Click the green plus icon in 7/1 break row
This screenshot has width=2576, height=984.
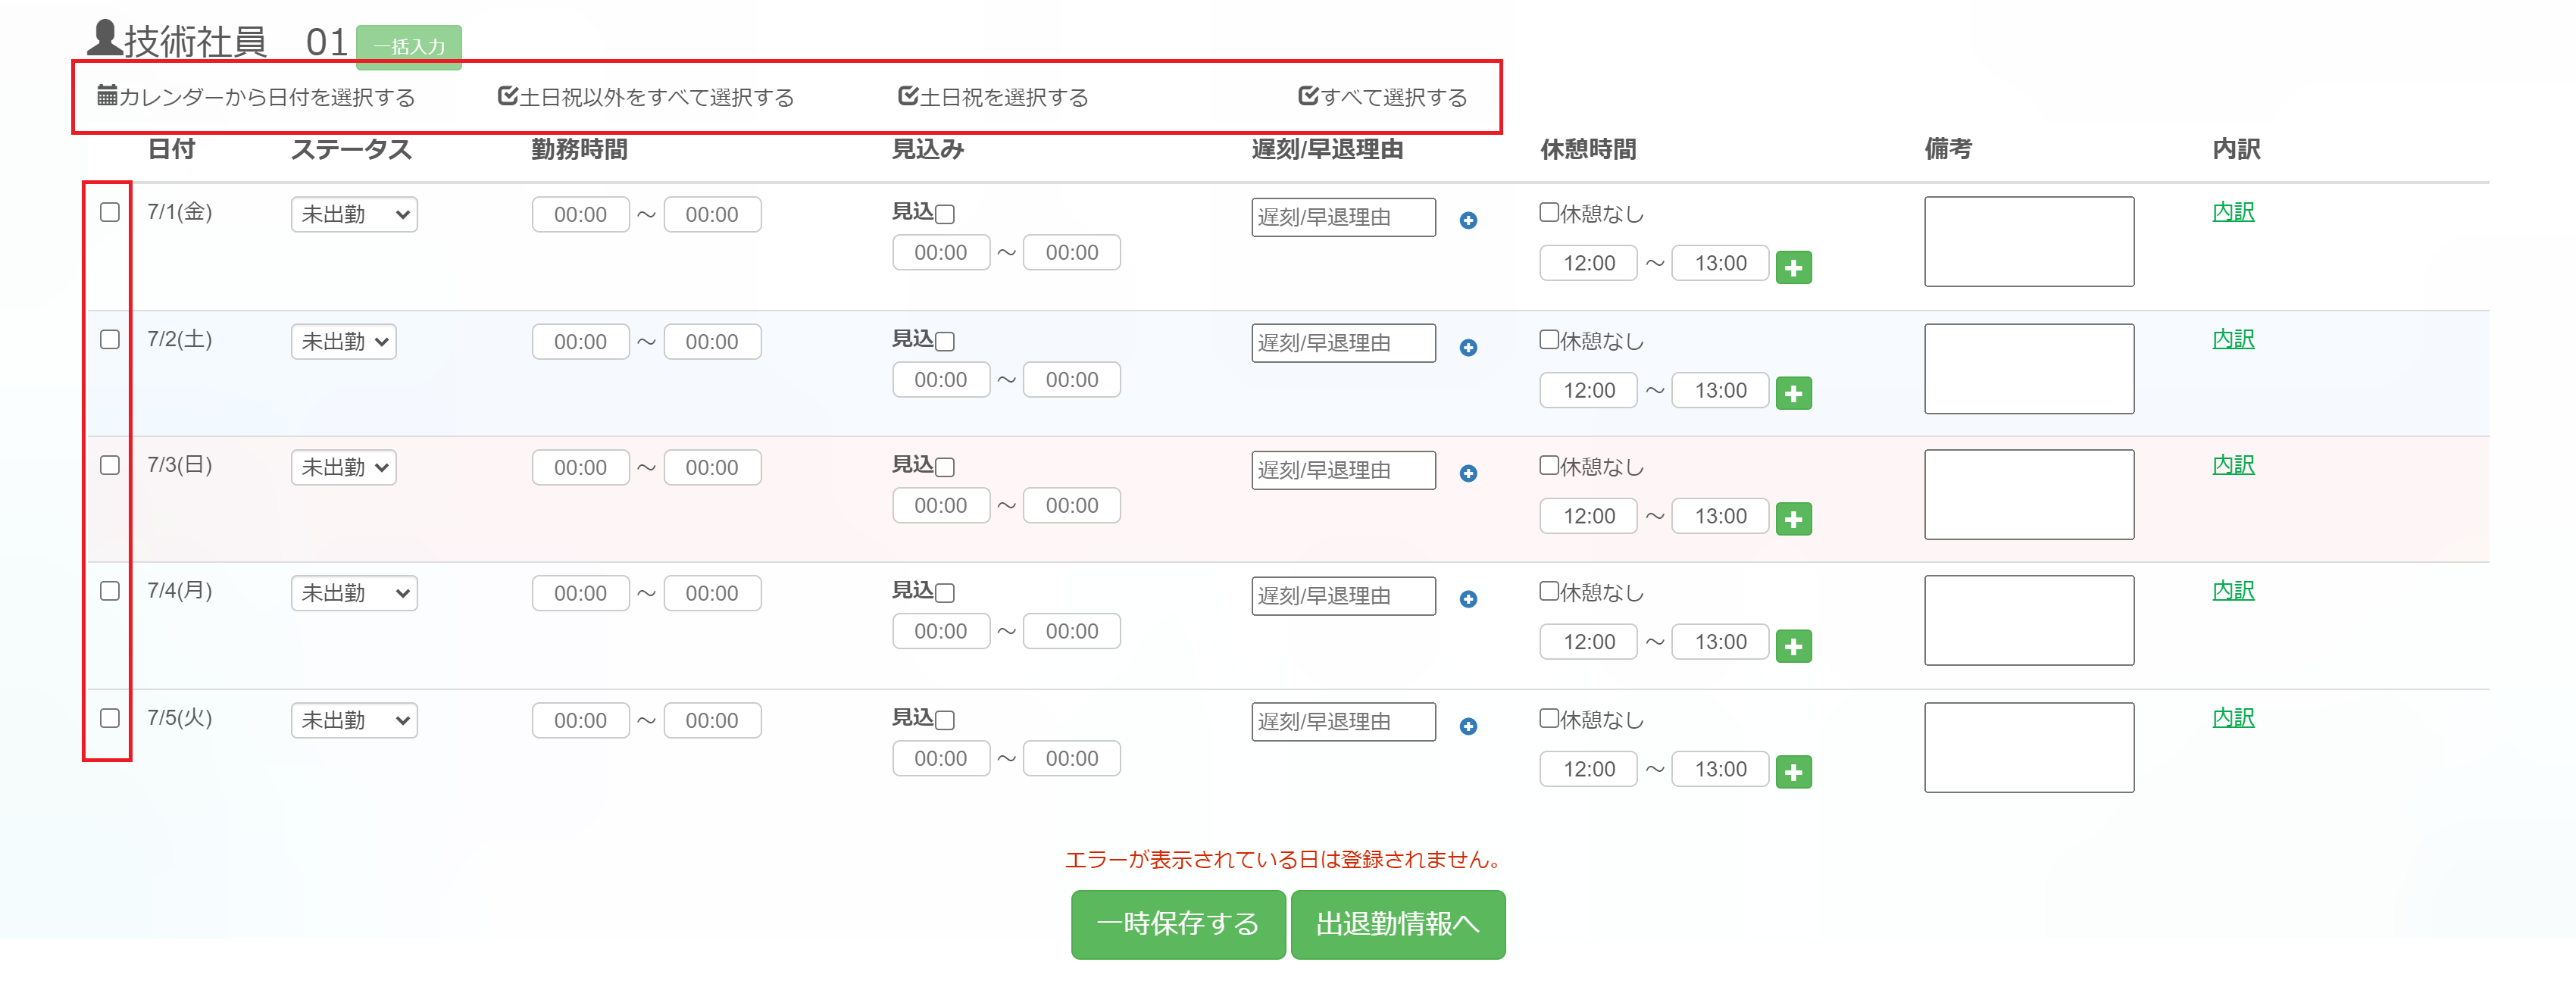point(1792,268)
